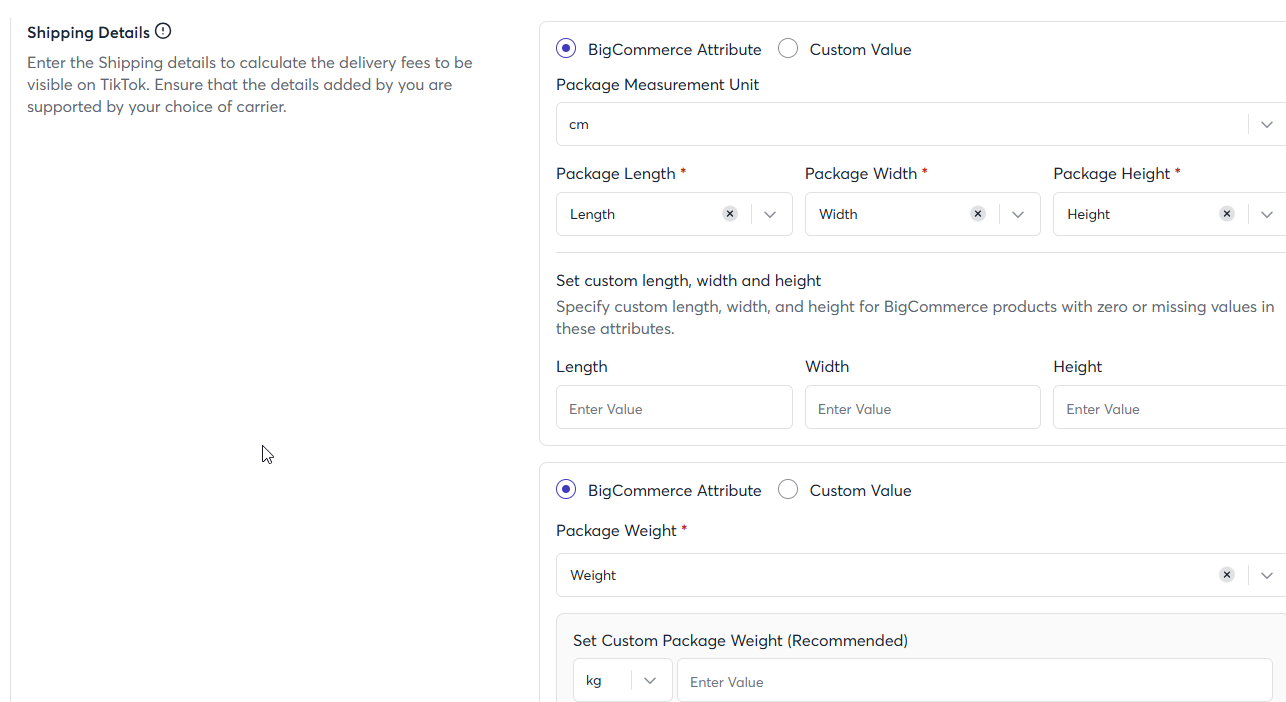Viewport: 1286px width, 702px height.
Task: Clear the Package Length selection
Action: point(730,214)
